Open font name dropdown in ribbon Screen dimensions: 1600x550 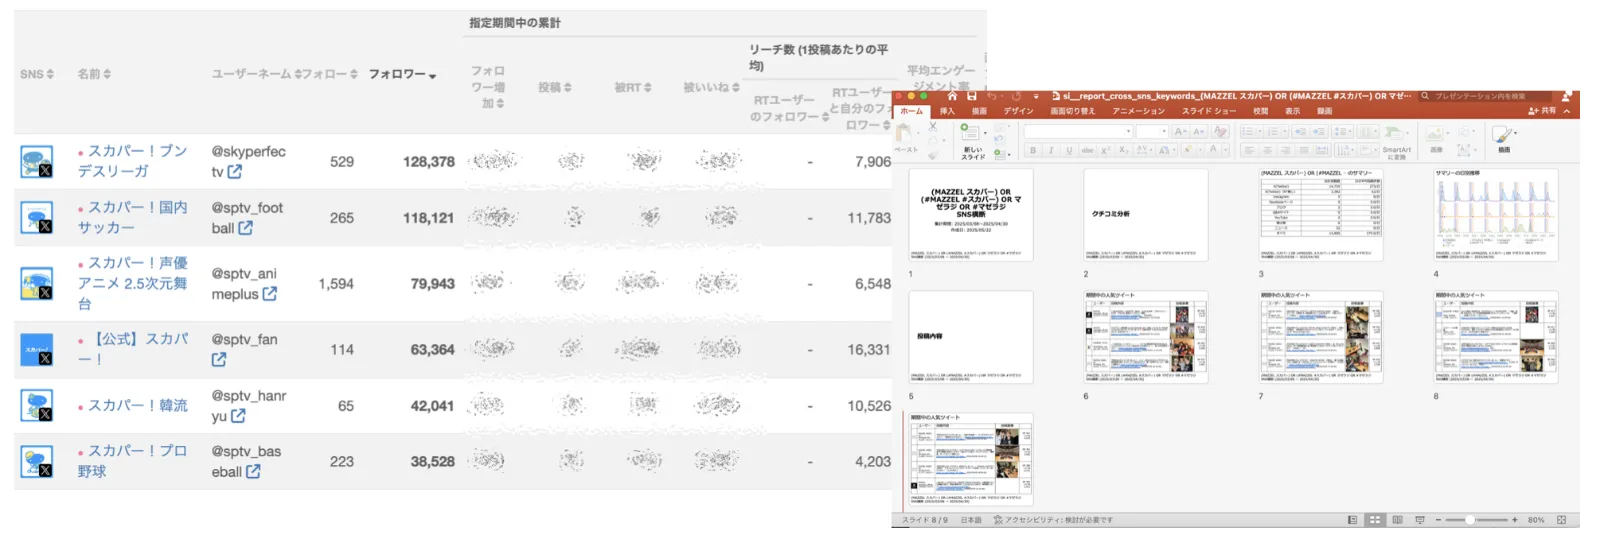click(1128, 131)
